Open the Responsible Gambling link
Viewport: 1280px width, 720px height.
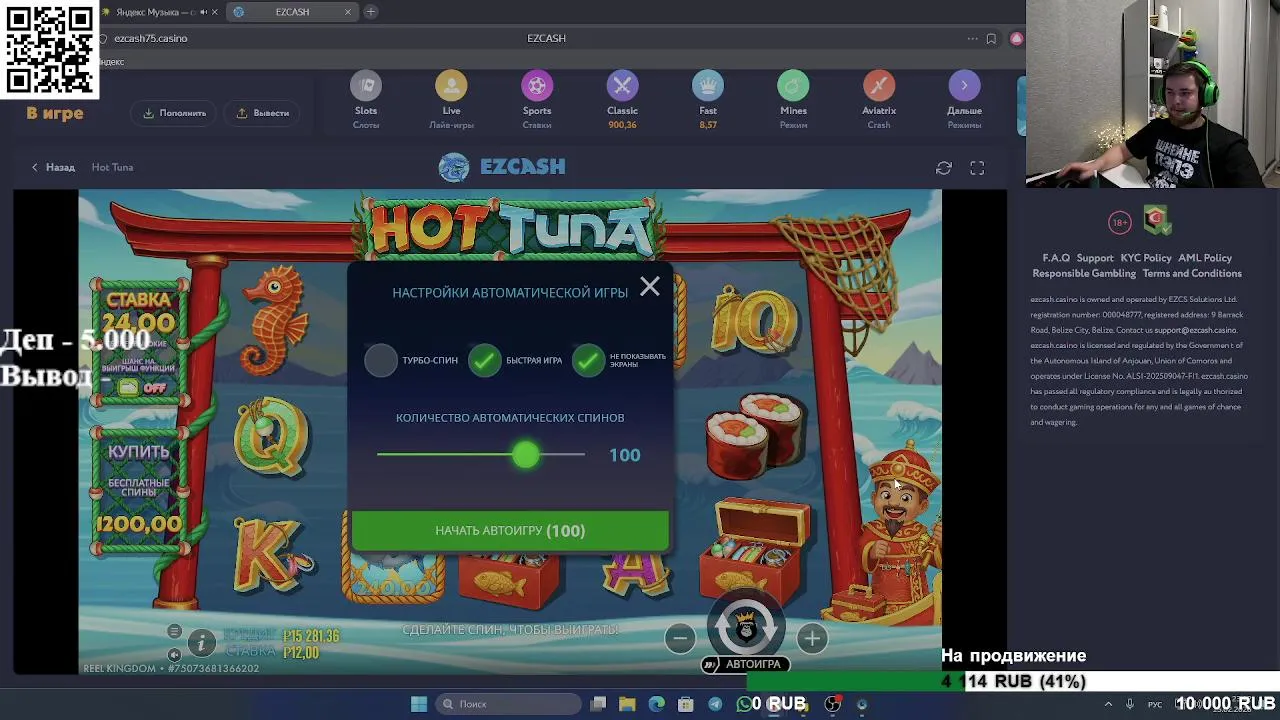tap(1084, 273)
